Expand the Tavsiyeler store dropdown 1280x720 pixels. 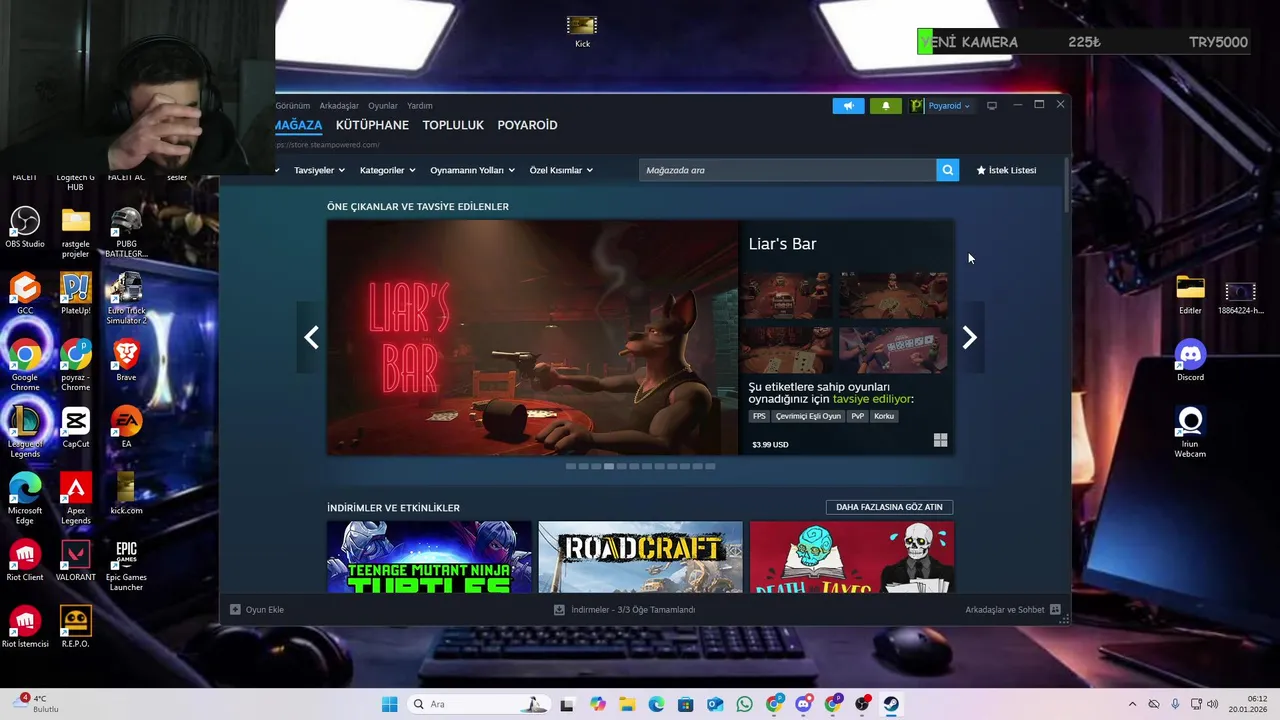coord(318,170)
